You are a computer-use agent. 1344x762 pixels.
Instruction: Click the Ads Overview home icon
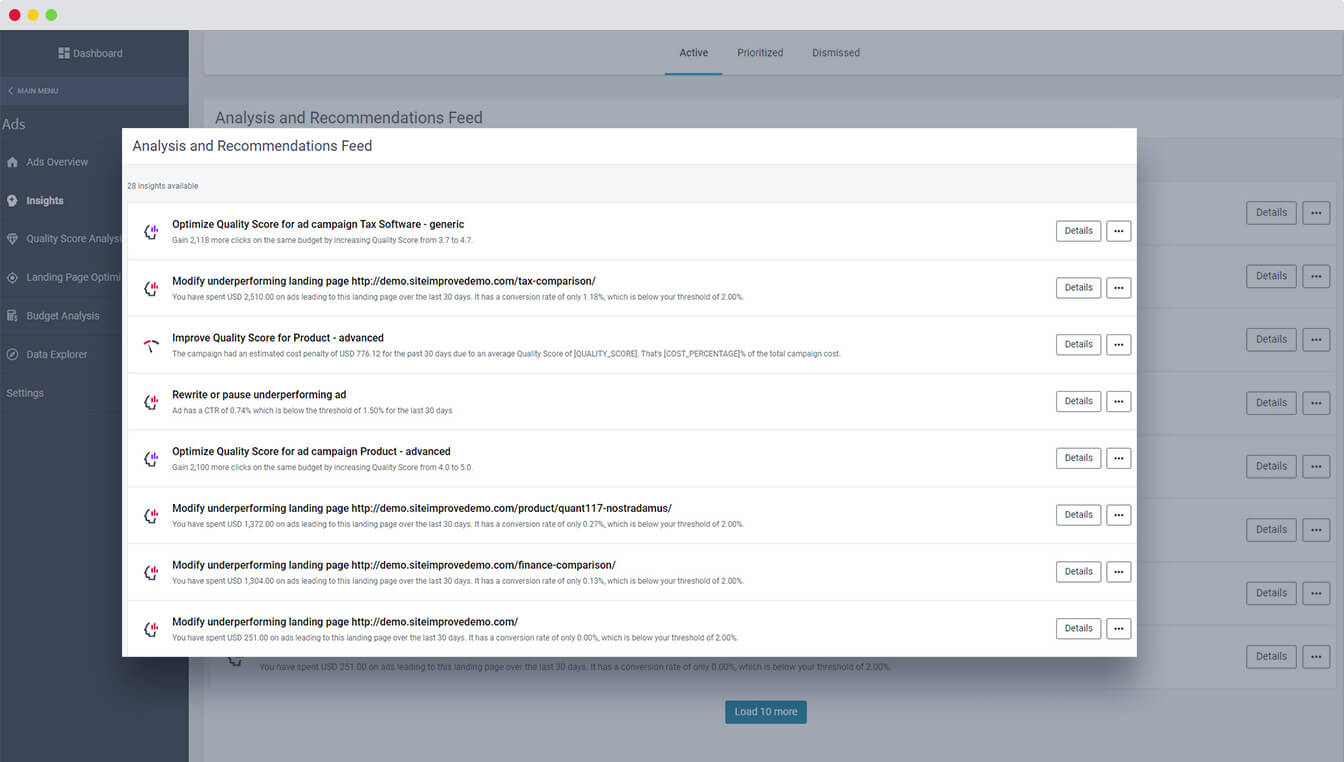click(12, 162)
